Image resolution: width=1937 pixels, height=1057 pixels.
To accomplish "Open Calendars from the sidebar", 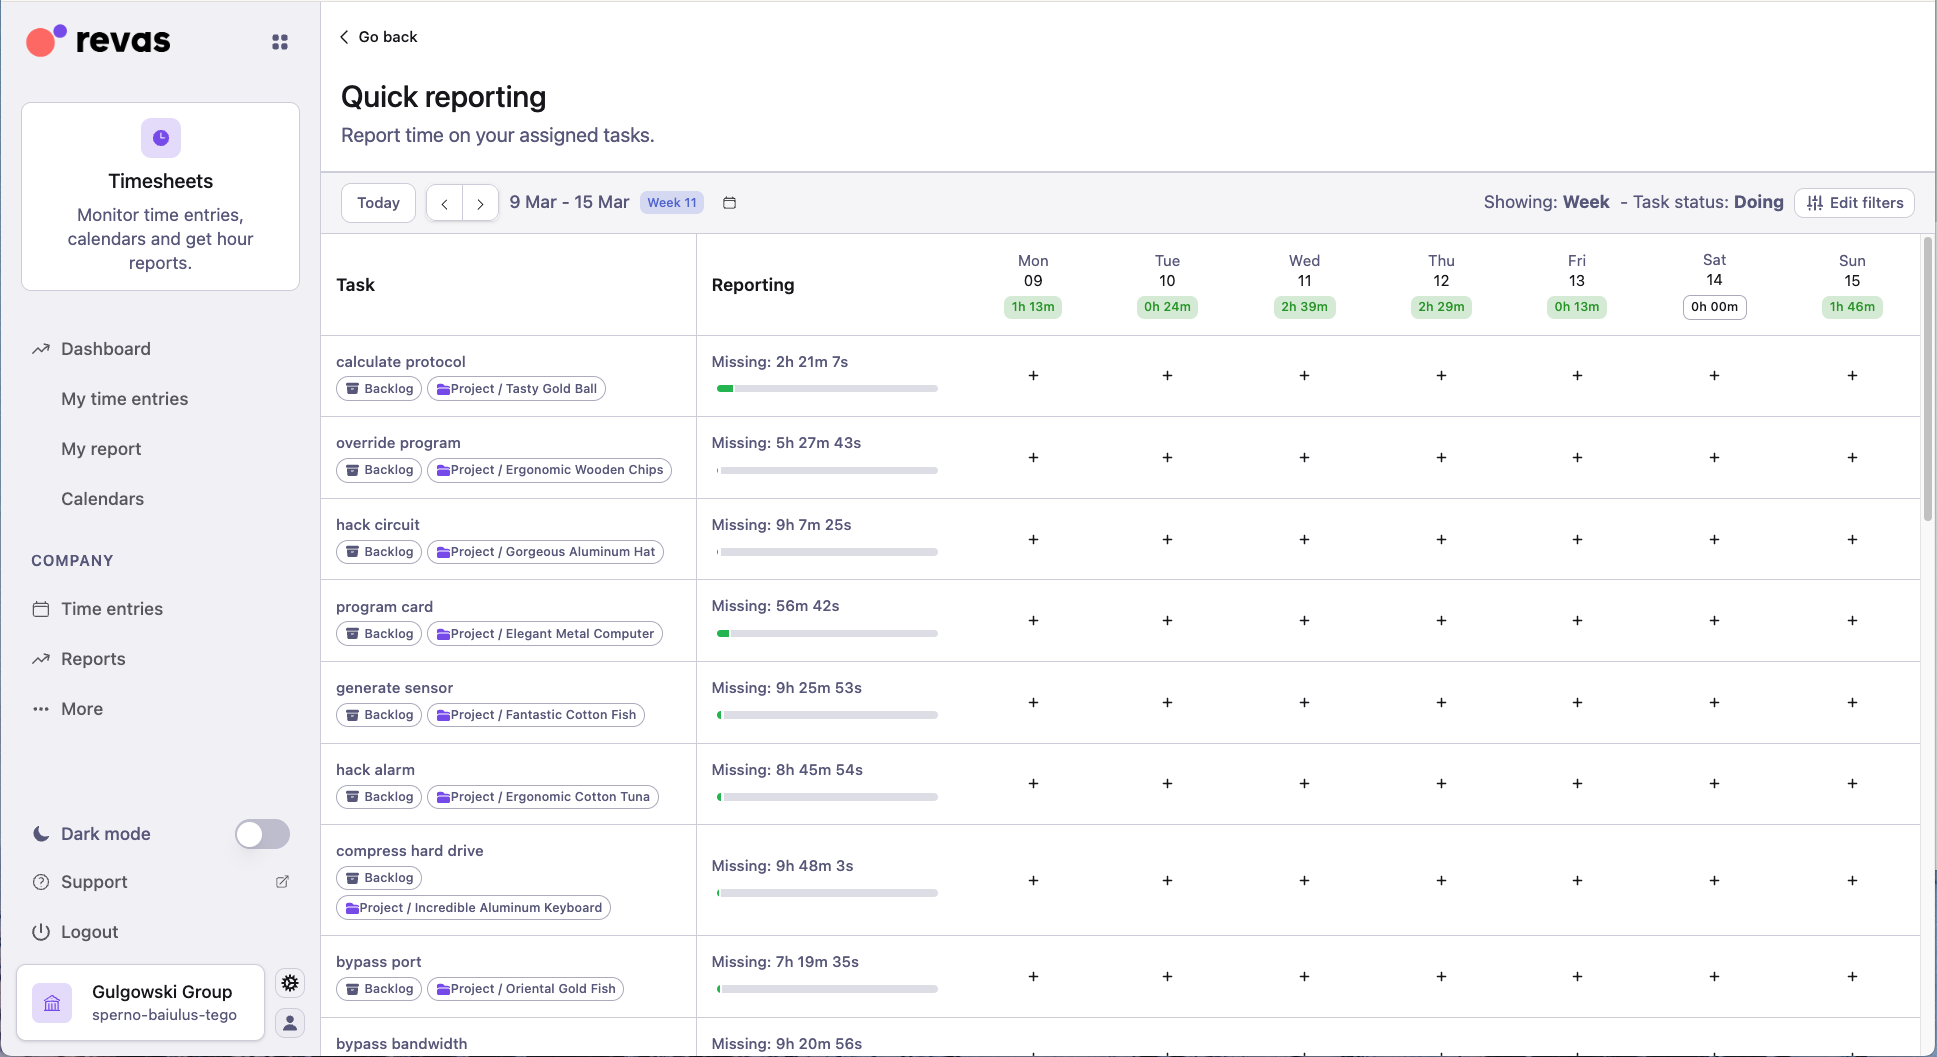I will 102,498.
